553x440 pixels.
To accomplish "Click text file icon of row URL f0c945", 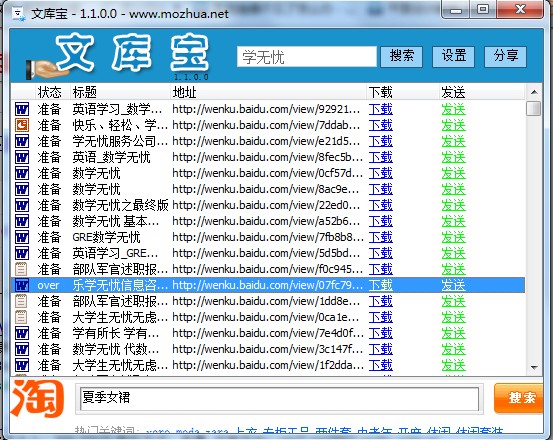I will 21,269.
